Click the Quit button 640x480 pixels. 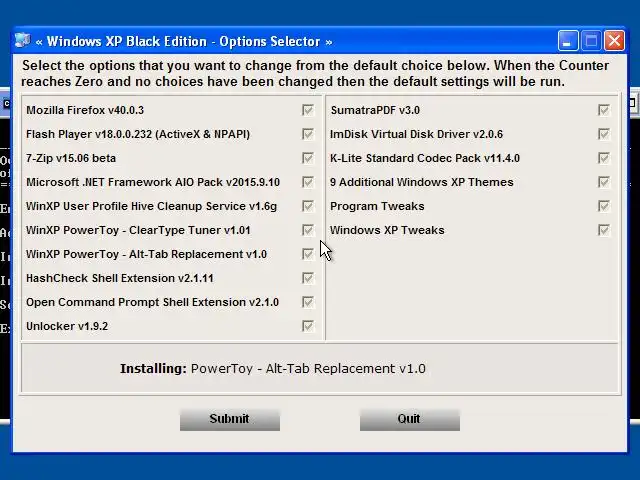[x=410, y=419]
